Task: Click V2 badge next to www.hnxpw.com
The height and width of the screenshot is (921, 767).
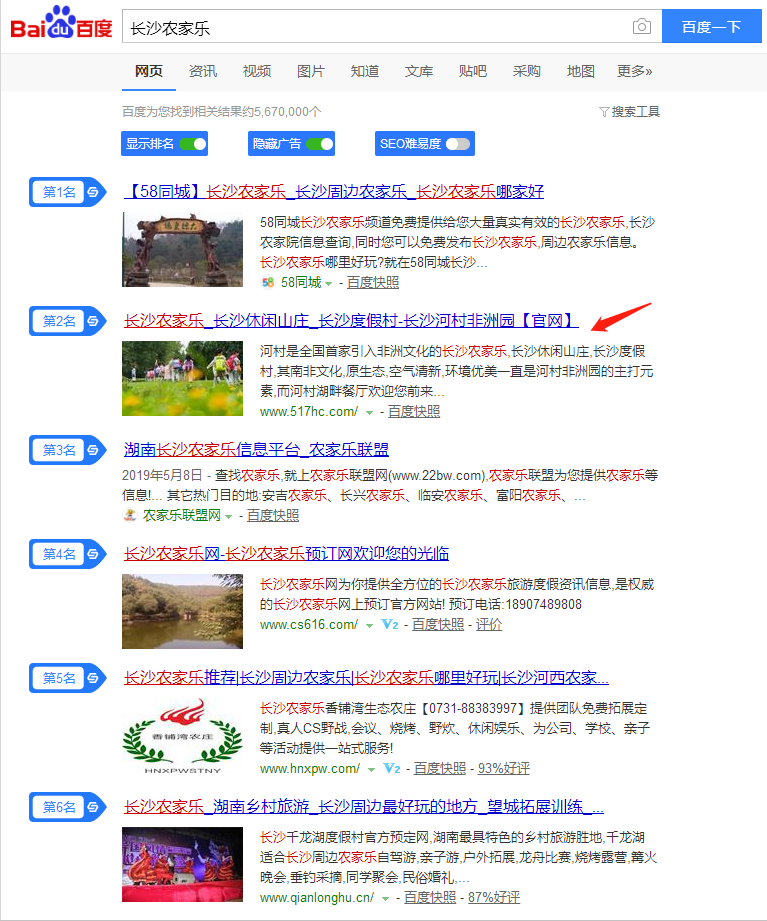Action: pyautogui.click(x=392, y=768)
